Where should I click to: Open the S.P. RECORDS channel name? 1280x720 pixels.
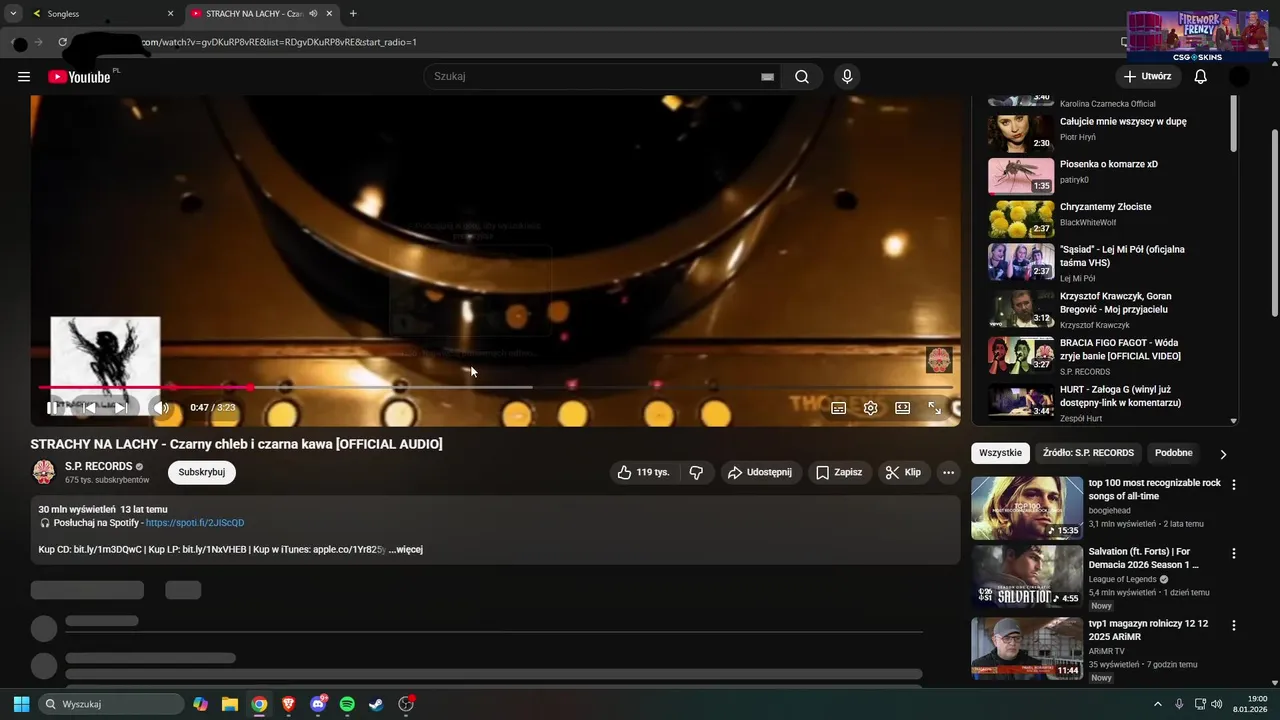coord(98,466)
